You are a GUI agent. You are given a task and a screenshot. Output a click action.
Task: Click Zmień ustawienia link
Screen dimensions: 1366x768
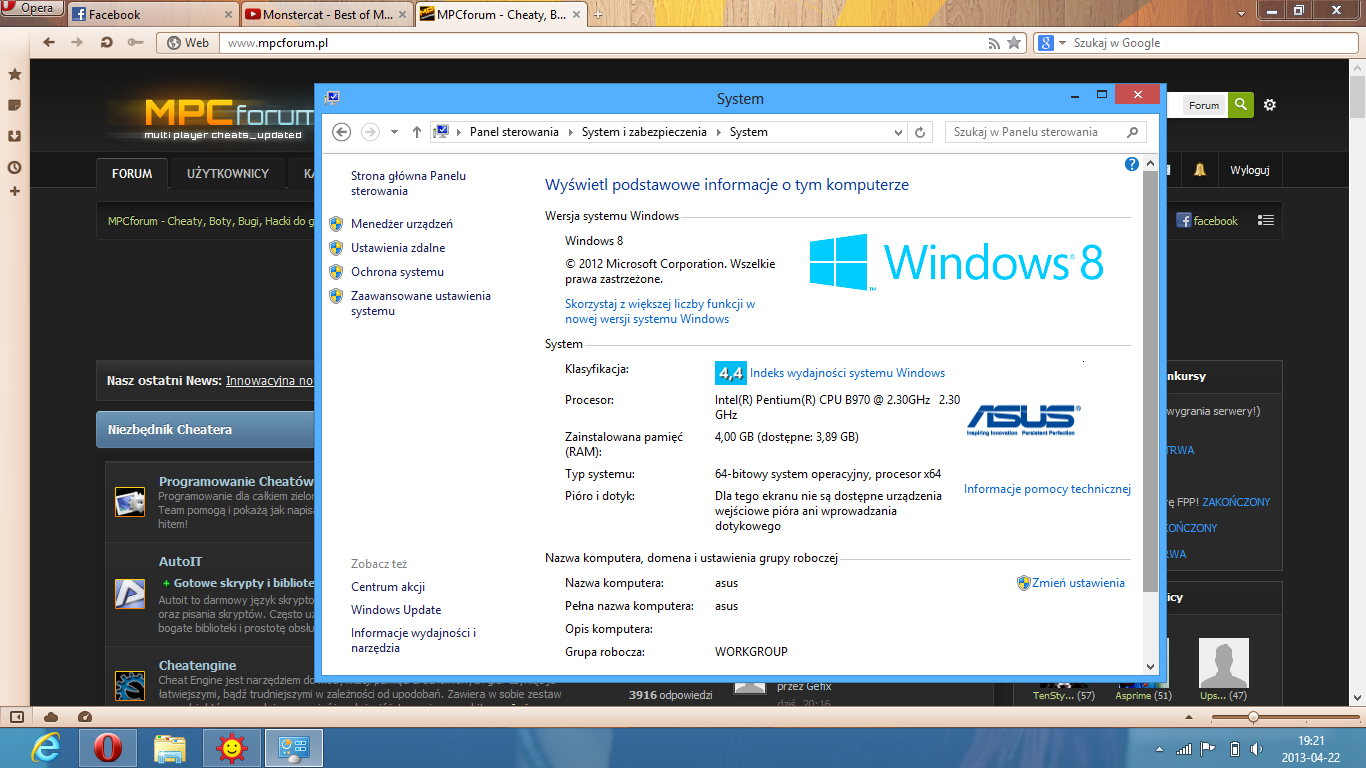pos(1078,583)
